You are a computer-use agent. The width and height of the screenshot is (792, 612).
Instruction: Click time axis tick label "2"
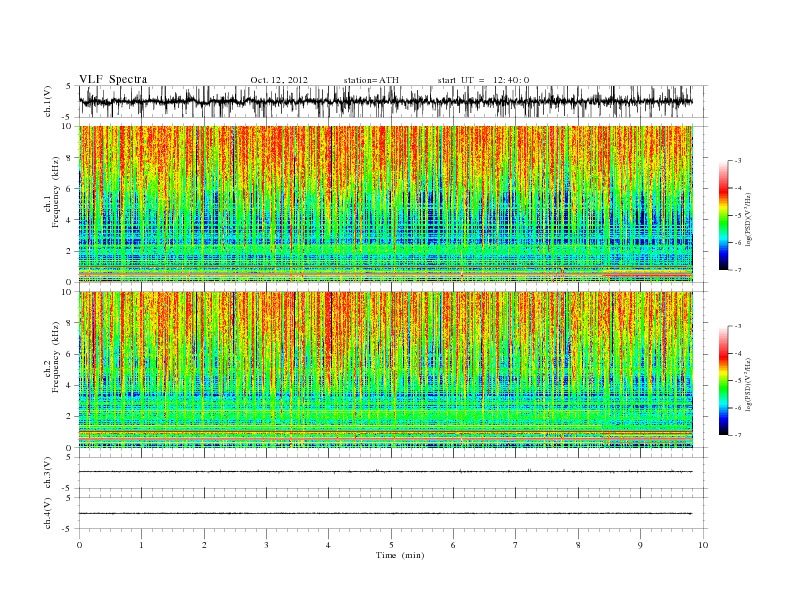[x=204, y=545]
